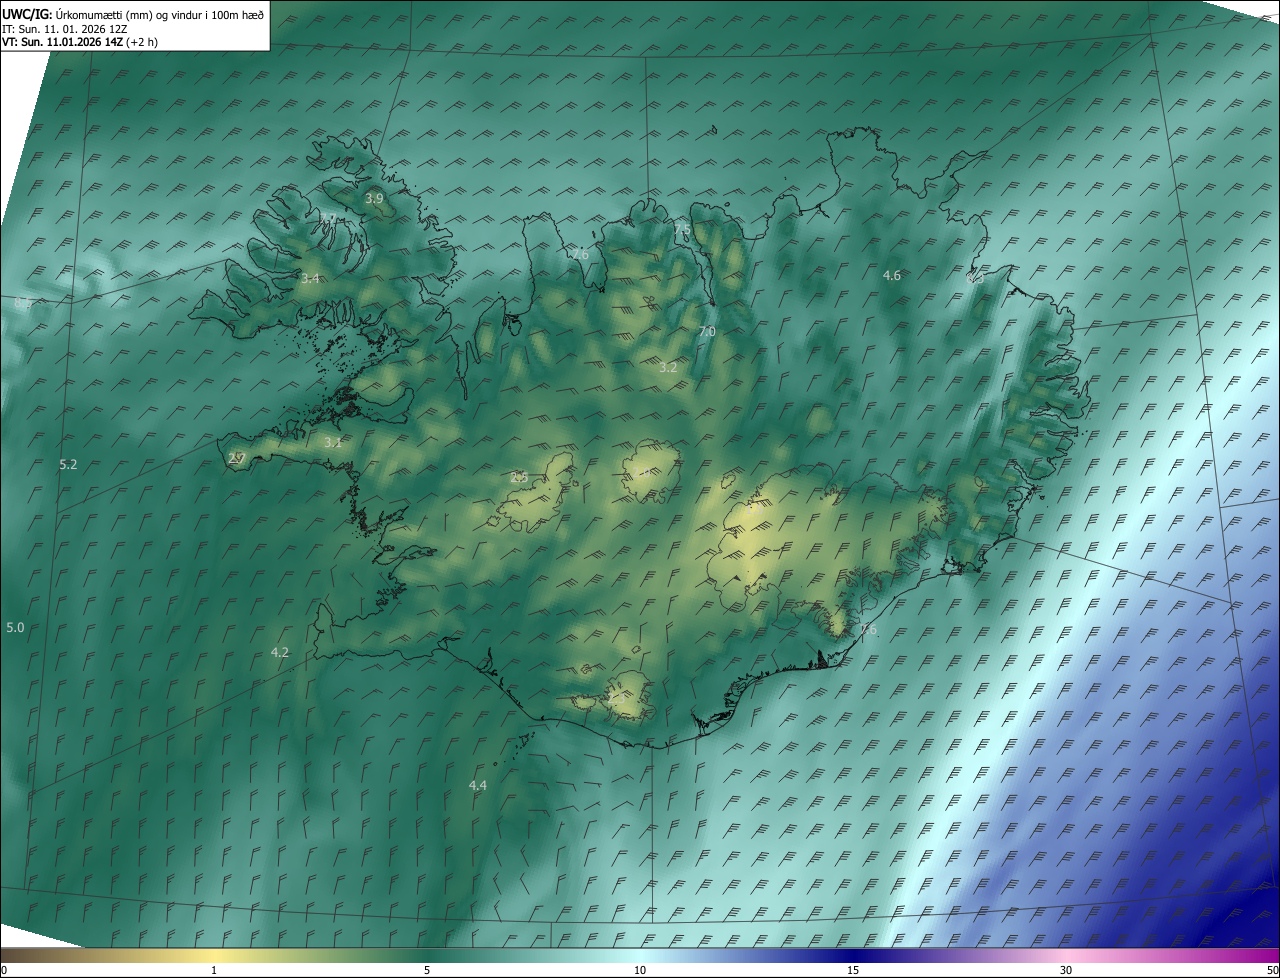1280x978 pixels.
Task: Click the 10 tick on the color scale
Action: point(640,970)
